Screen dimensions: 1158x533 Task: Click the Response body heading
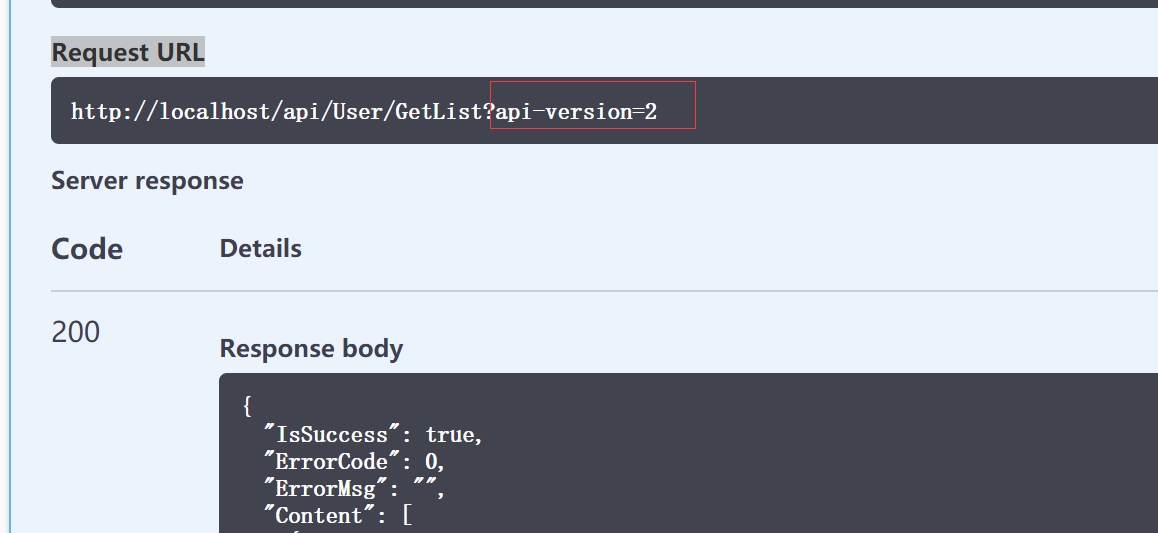(311, 348)
